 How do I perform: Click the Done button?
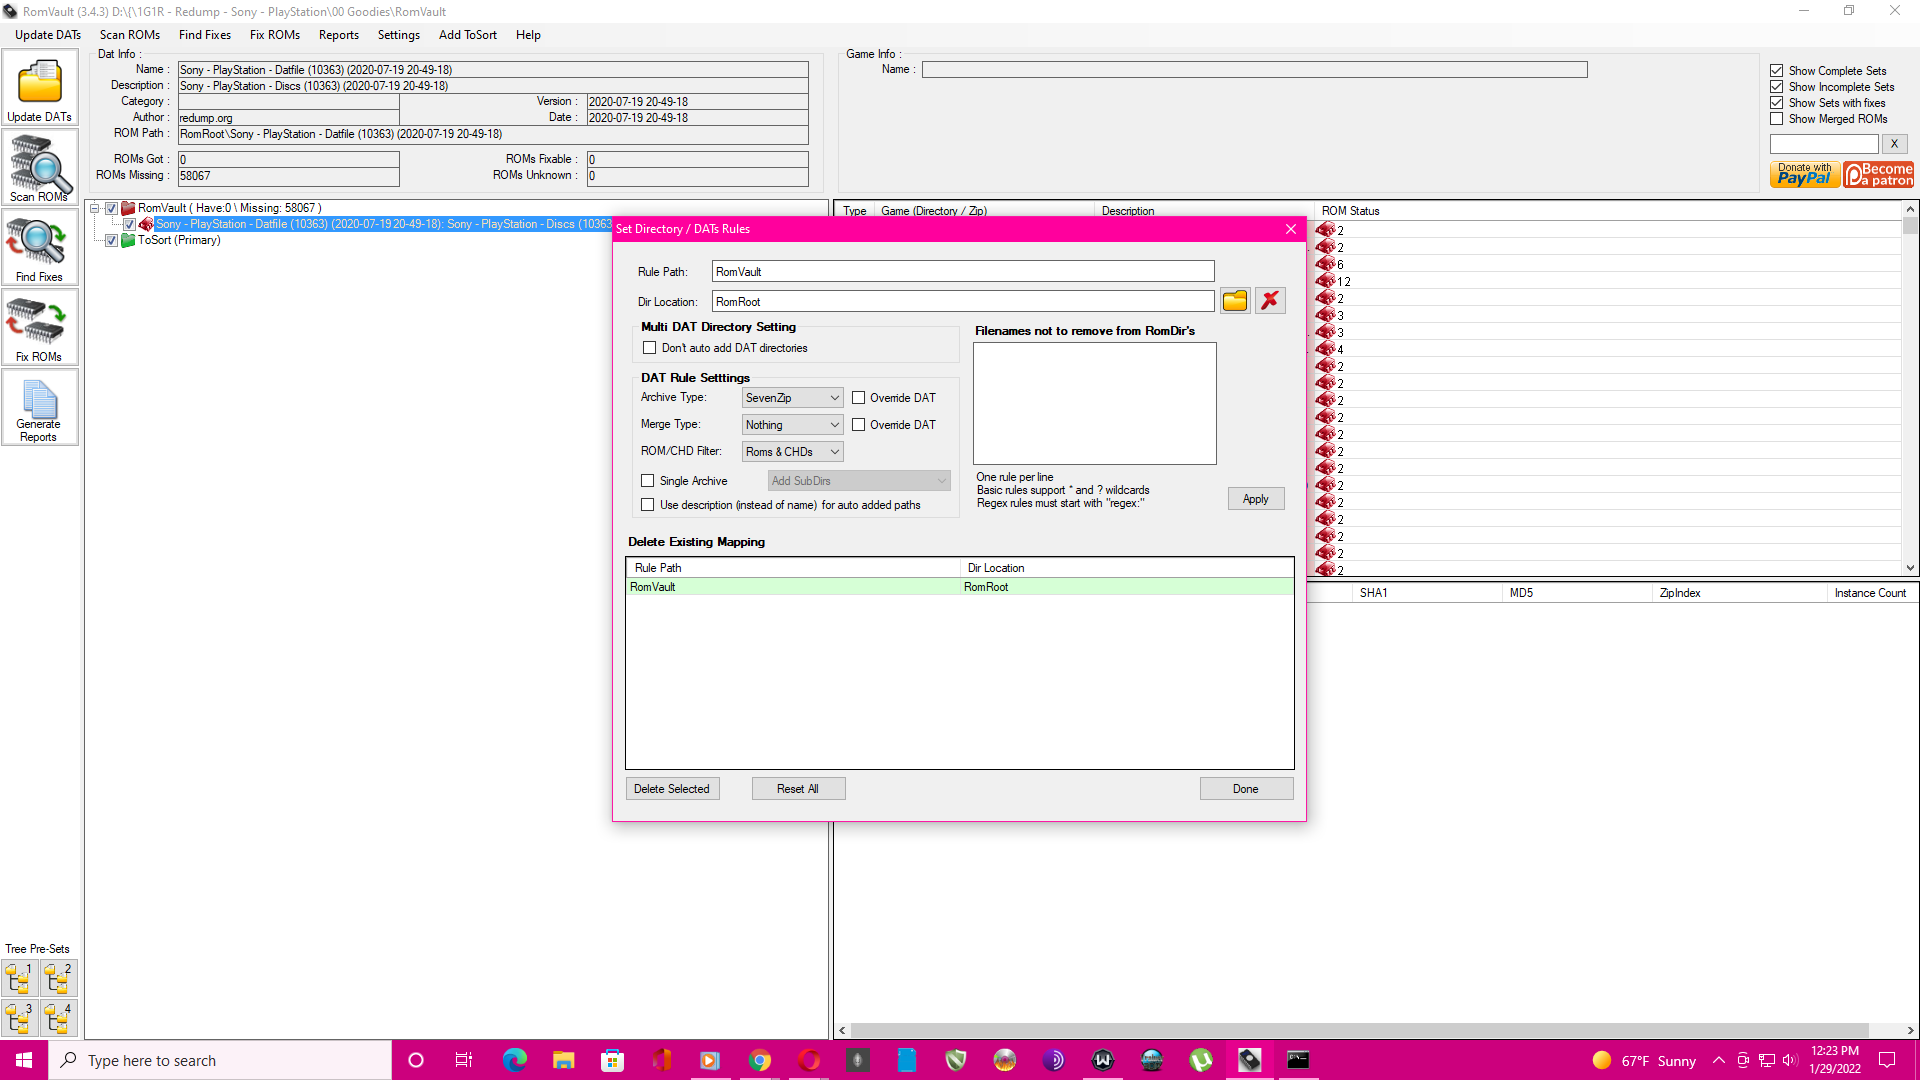tap(1246, 789)
